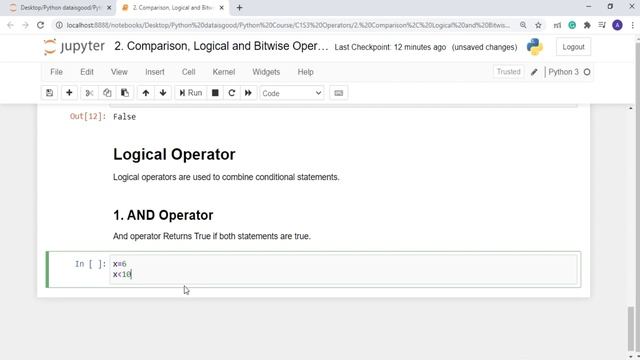Open a new browser tab
Viewport: 640px width, 360px height.
pyautogui.click(x=239, y=8)
